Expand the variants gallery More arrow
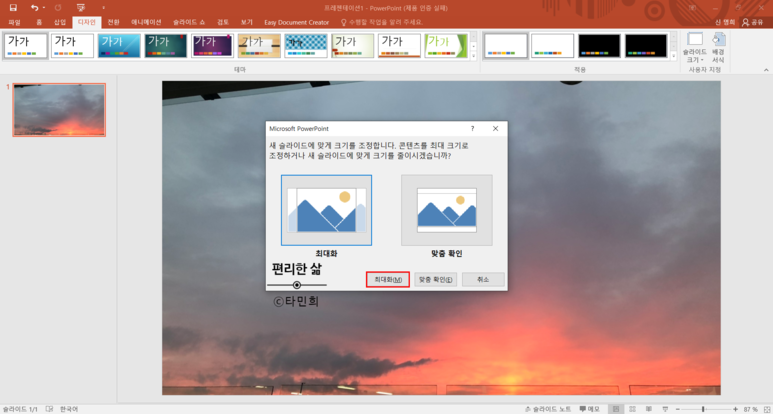This screenshot has height=414, width=773. click(674, 56)
